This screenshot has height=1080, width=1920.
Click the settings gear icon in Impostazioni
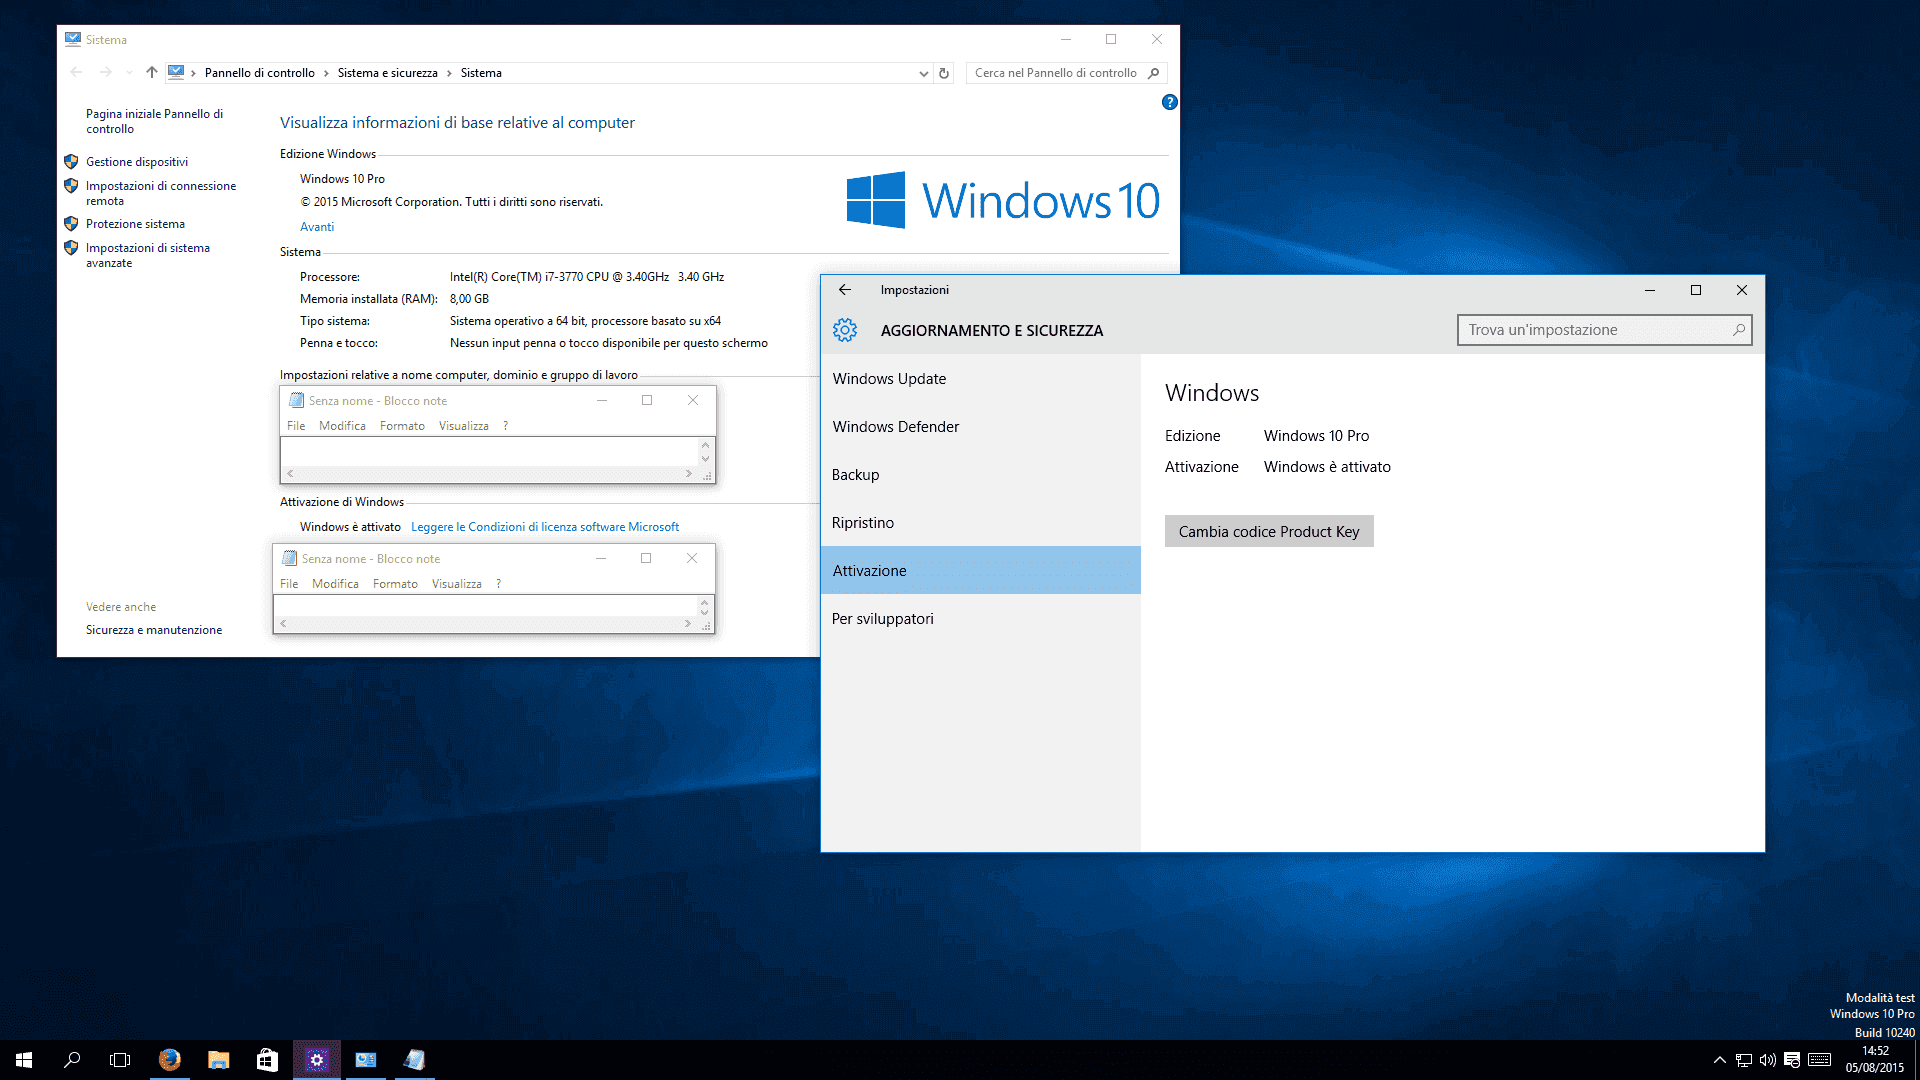[845, 330]
